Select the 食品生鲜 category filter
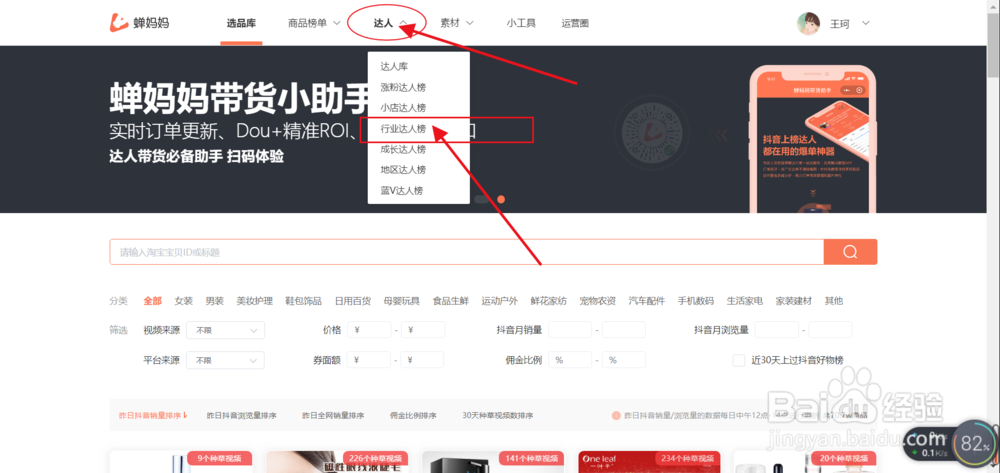This screenshot has width=1000, height=473. click(450, 301)
